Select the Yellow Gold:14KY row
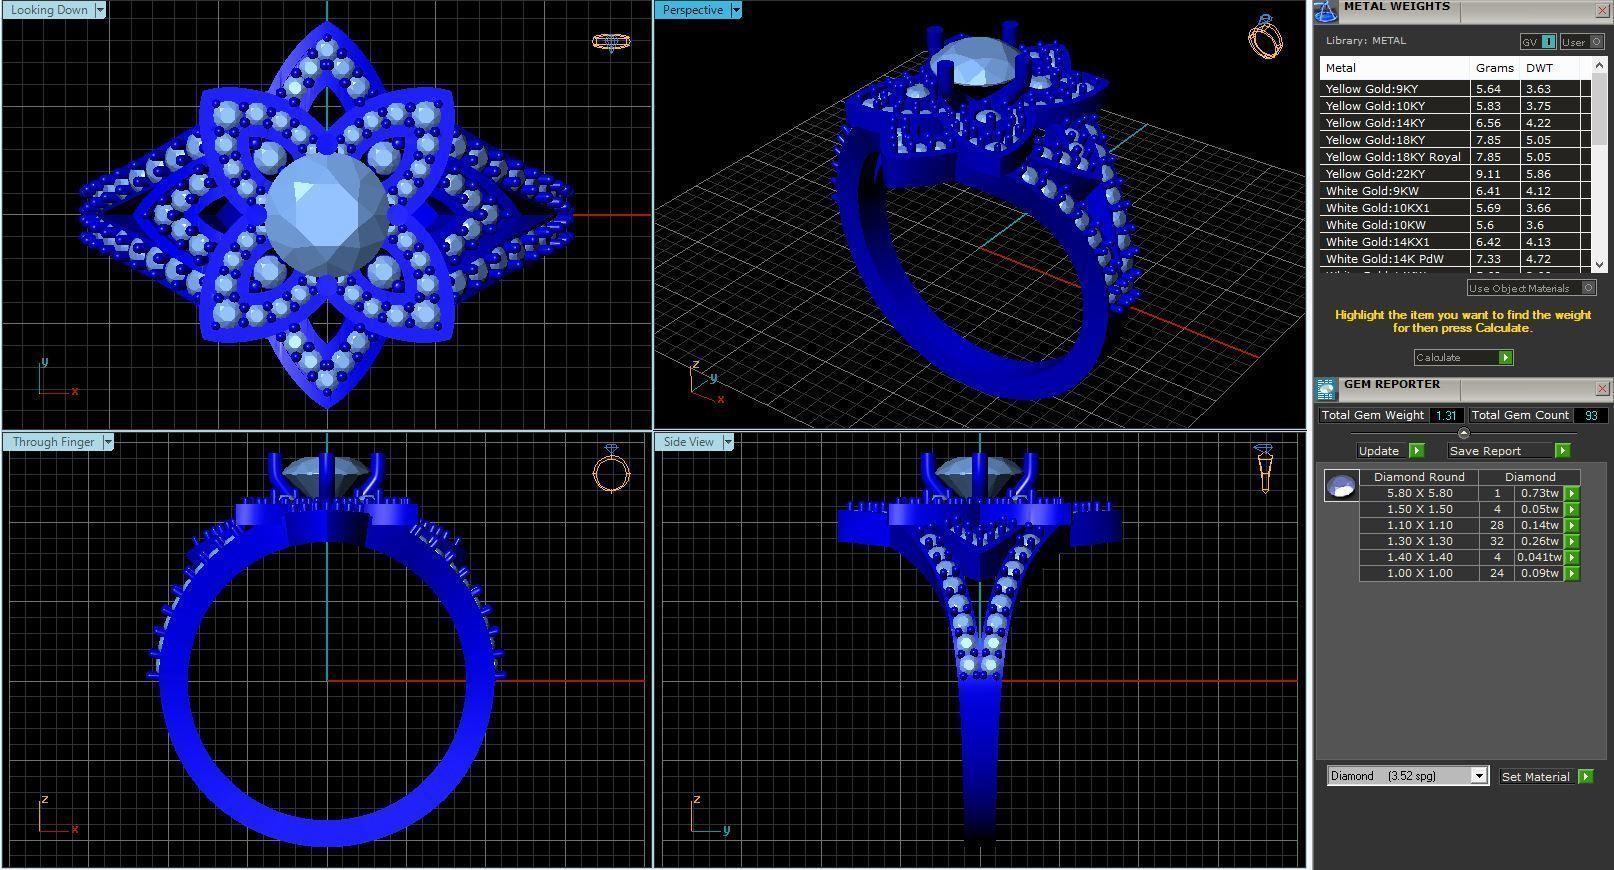Screen dimensions: 1614x870 pyautogui.click(x=1455, y=123)
